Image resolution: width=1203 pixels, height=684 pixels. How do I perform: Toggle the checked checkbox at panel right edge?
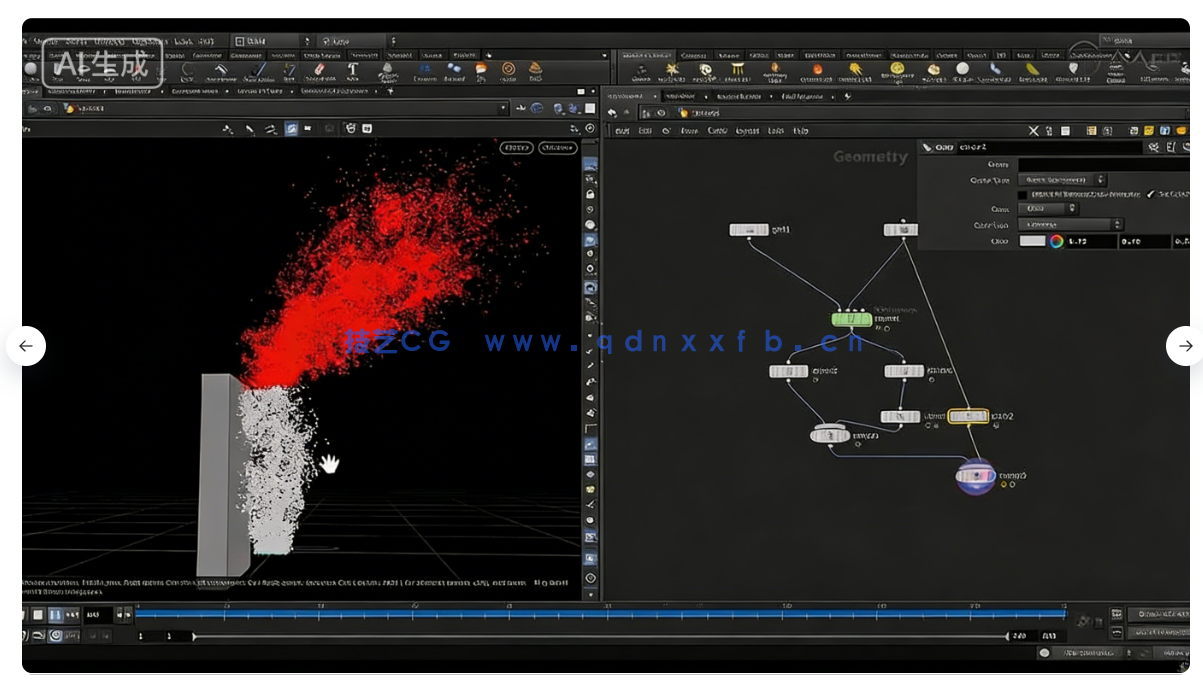[x=1150, y=194]
